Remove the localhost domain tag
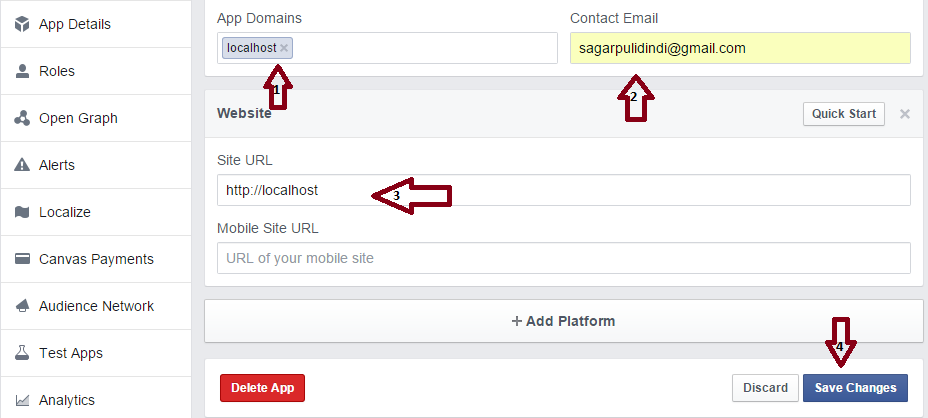This screenshot has height=418, width=928. pyautogui.click(x=284, y=48)
